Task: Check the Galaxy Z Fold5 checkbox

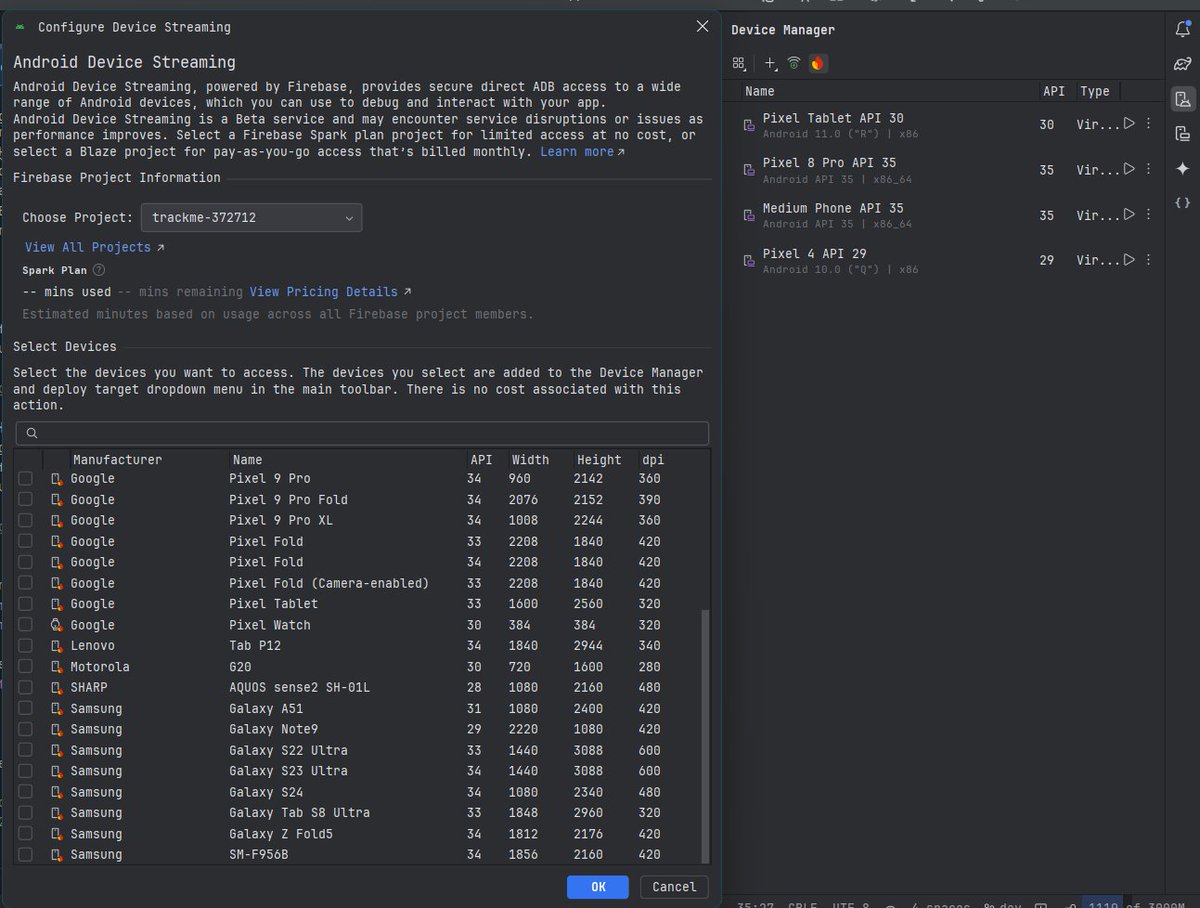Action: [x=25, y=834]
